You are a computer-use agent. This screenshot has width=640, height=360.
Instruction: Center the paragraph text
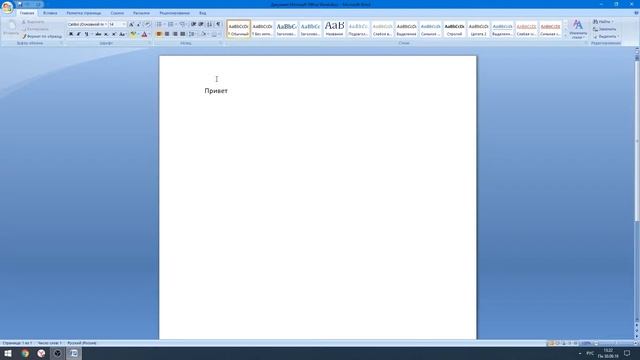pyautogui.click(x=167, y=34)
